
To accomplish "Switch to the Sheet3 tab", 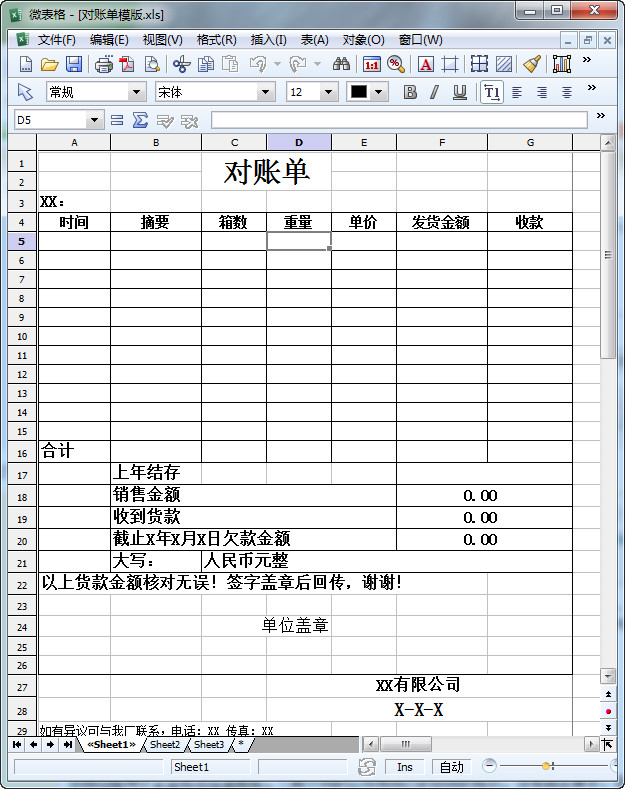I will (x=209, y=744).
